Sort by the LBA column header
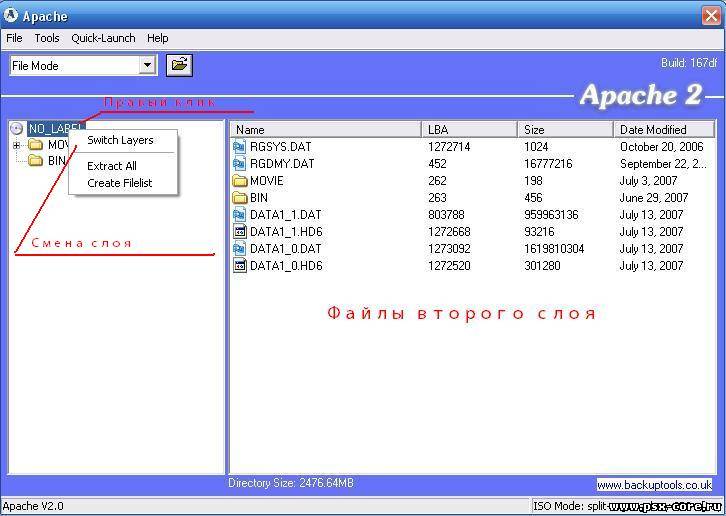The height and width of the screenshot is (516, 726). pos(469,130)
